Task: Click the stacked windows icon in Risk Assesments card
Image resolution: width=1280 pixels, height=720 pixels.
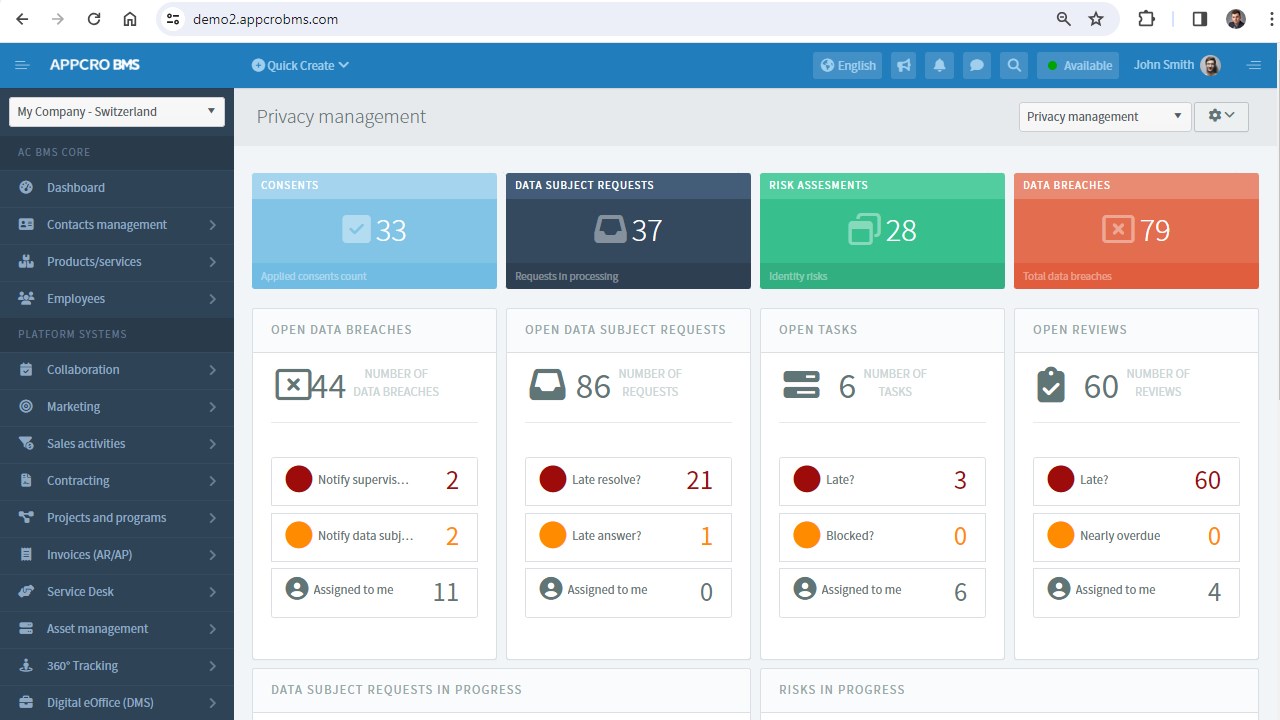Action: 864,229
